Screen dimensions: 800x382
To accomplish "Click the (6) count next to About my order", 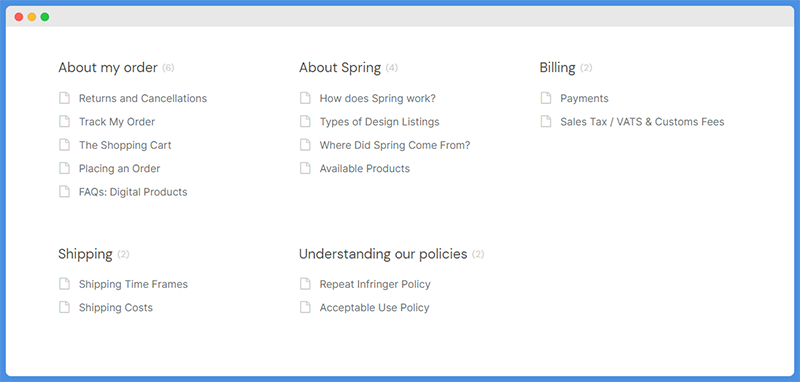I will click(x=168, y=68).
